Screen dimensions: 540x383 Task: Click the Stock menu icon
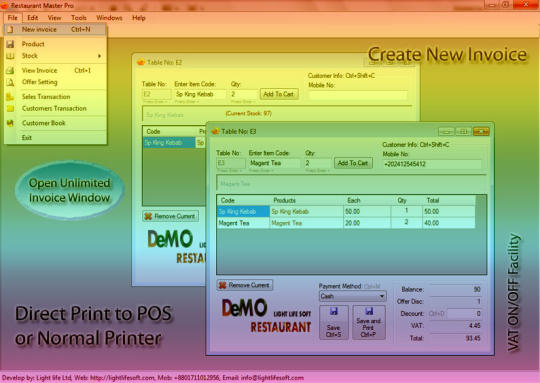pyautogui.click(x=10, y=56)
